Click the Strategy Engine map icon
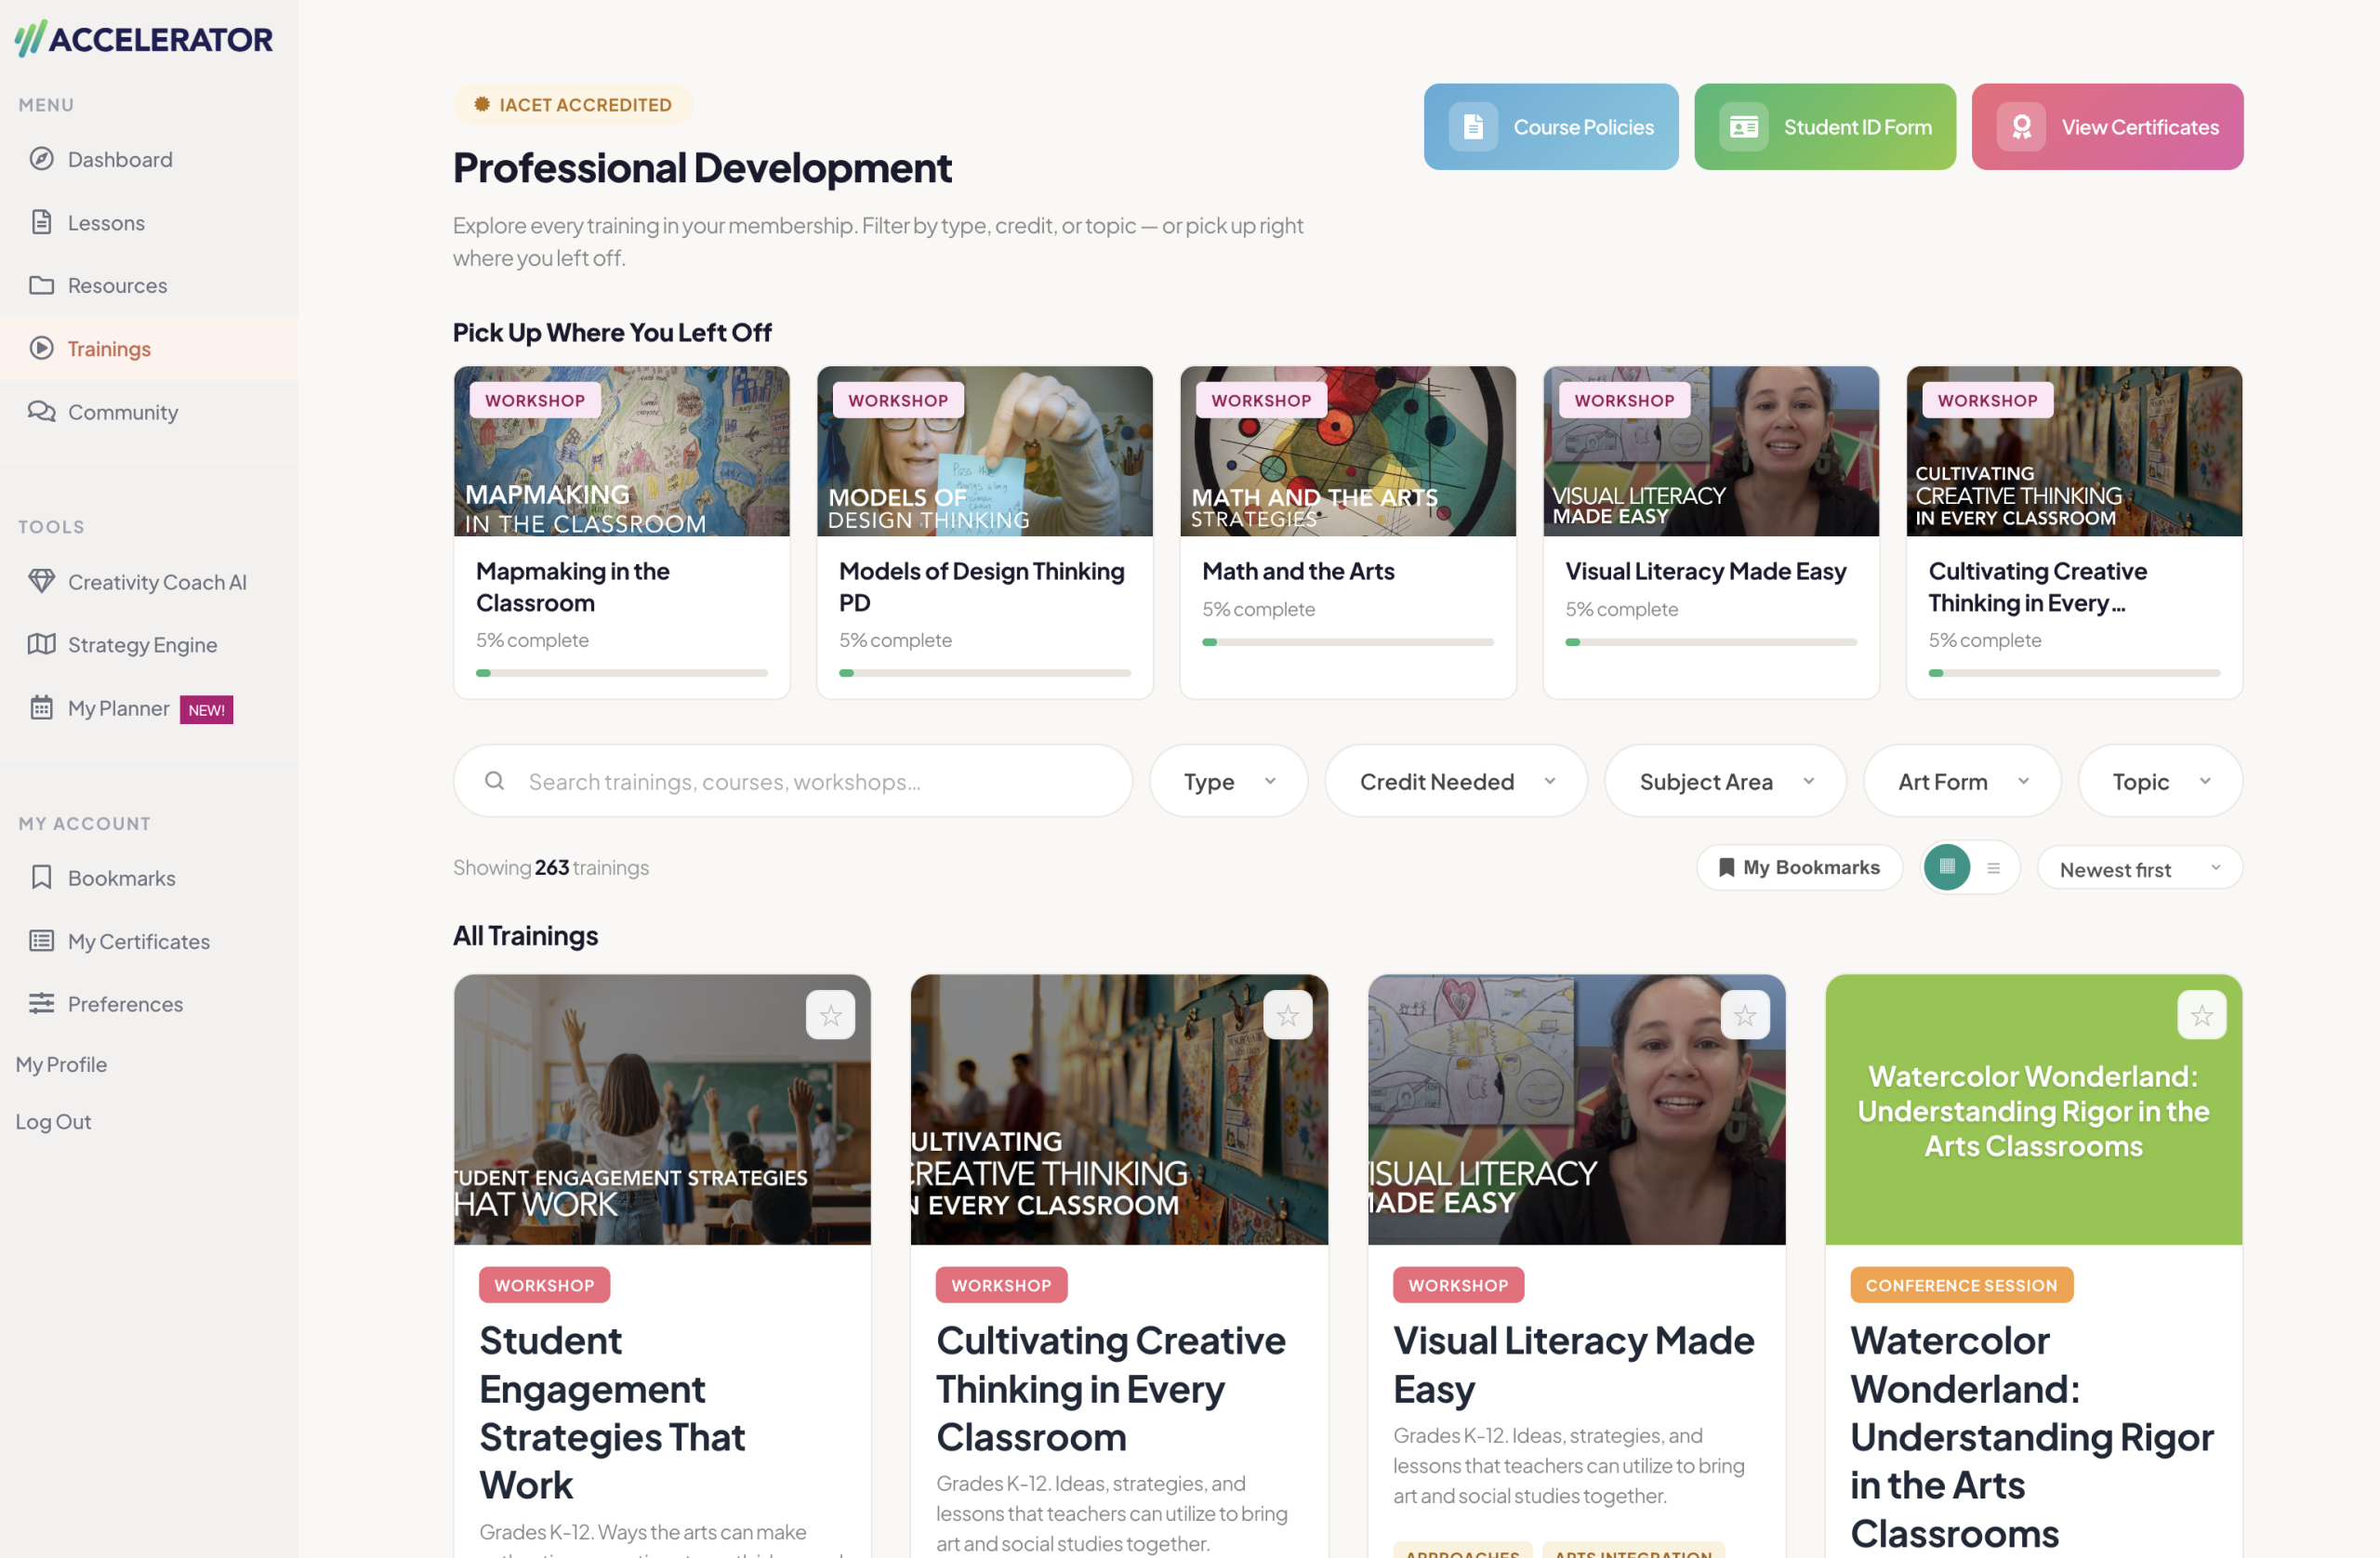The height and width of the screenshot is (1558, 2380). coord(41,644)
